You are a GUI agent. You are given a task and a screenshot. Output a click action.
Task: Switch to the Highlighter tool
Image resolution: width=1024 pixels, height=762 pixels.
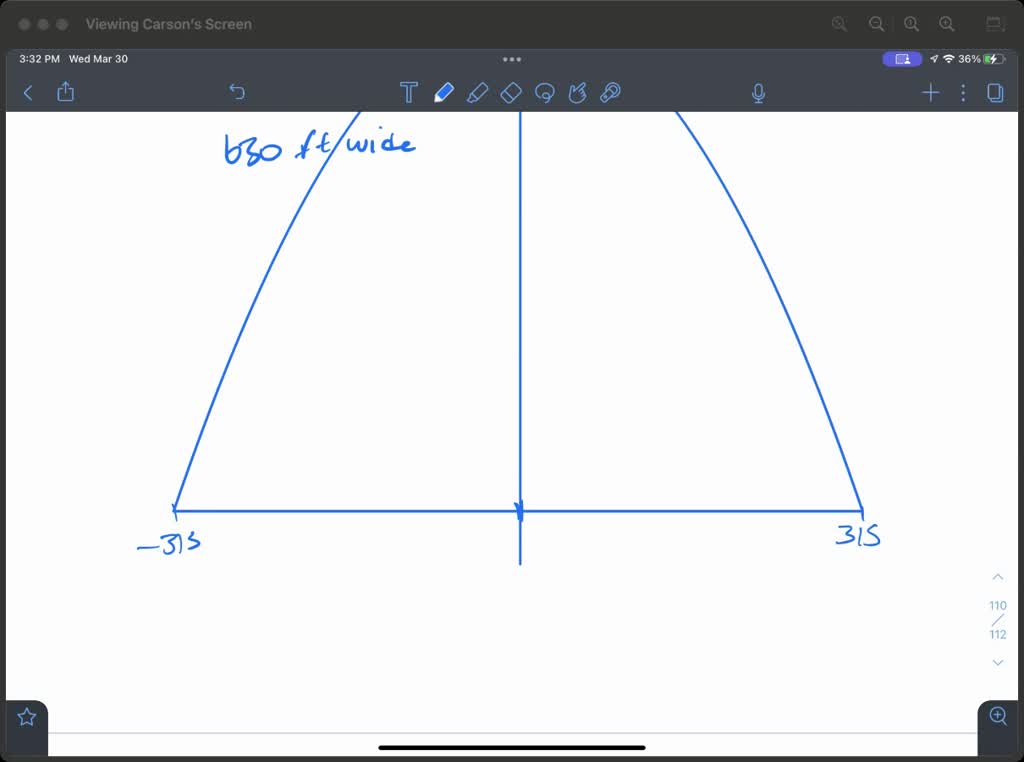pos(478,92)
